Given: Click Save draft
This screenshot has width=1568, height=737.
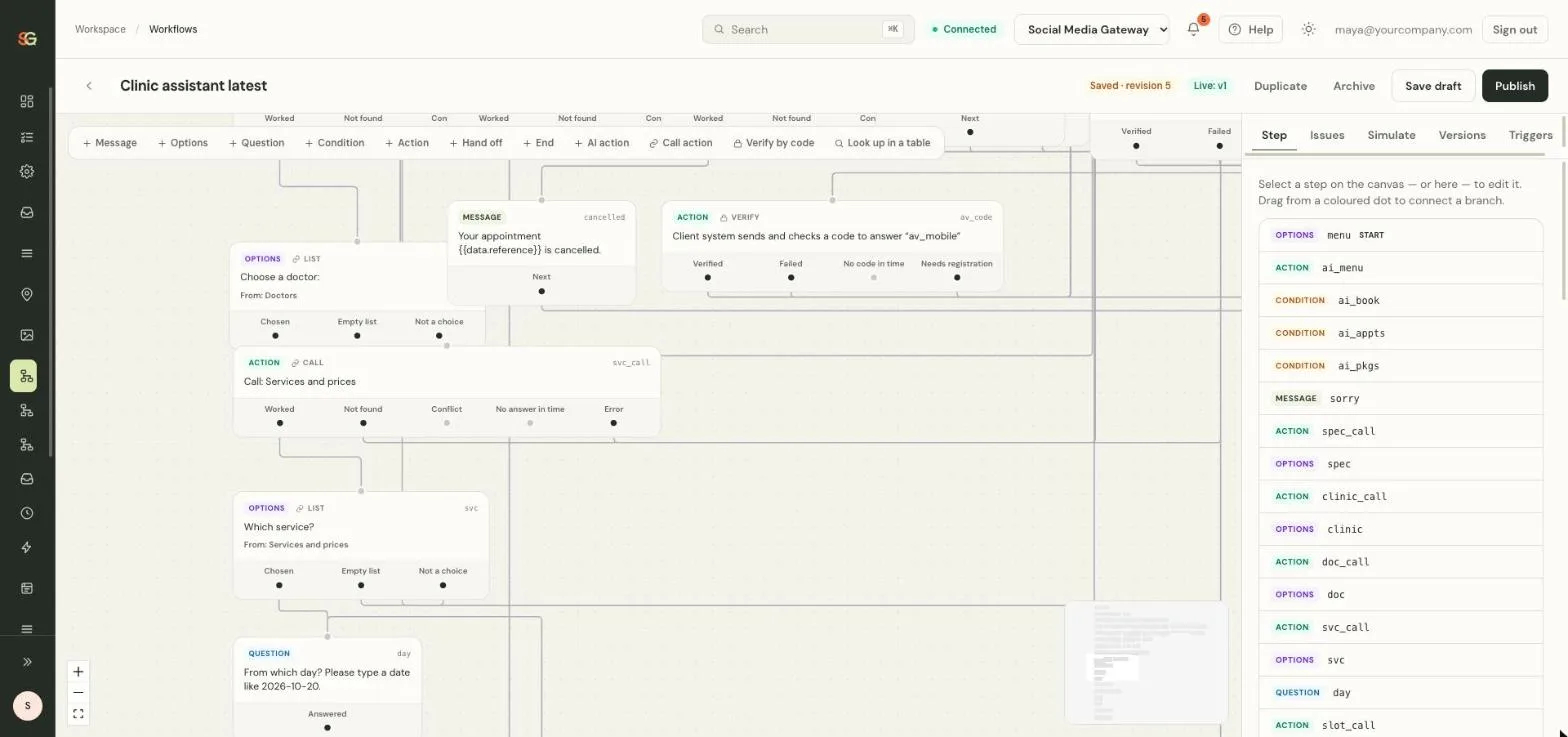Looking at the screenshot, I should tap(1433, 86).
